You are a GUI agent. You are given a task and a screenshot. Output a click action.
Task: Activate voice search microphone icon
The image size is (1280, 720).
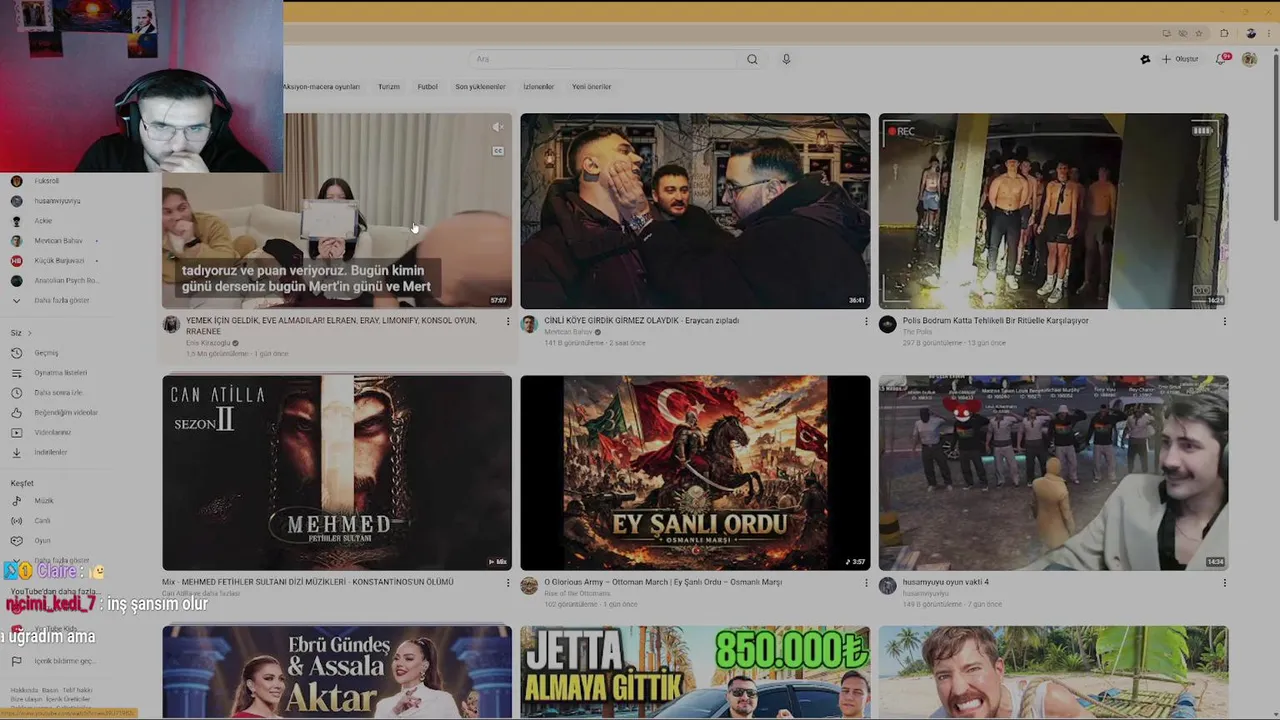point(786,59)
